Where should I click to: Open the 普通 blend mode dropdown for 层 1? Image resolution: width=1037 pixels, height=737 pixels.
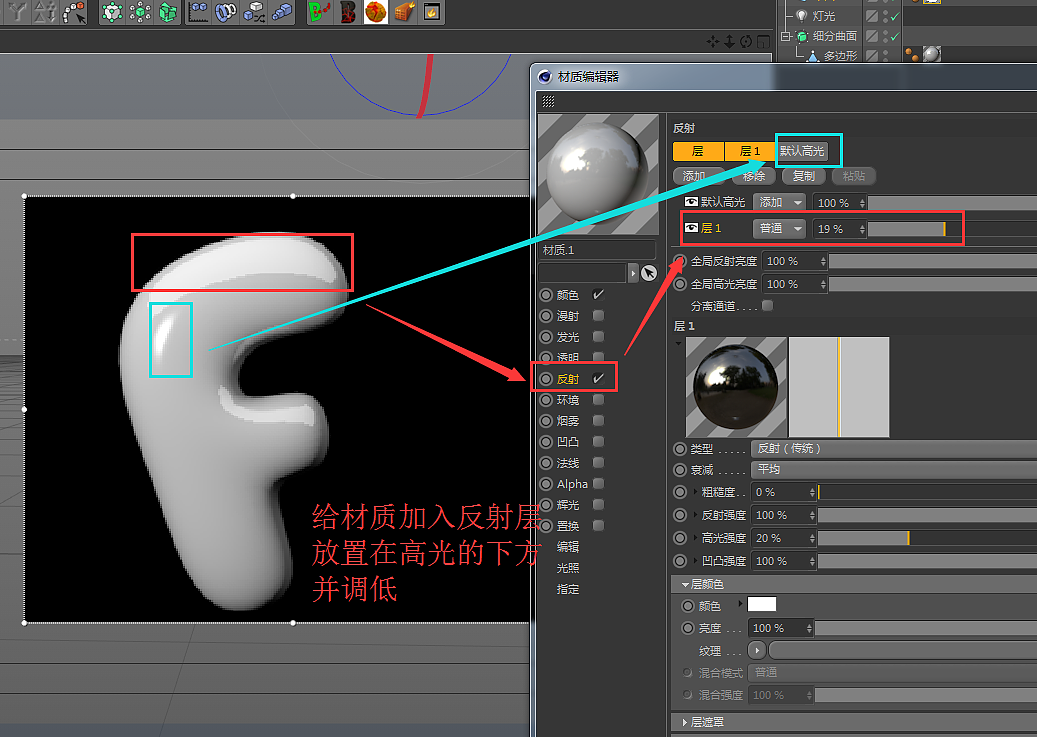[x=779, y=228]
